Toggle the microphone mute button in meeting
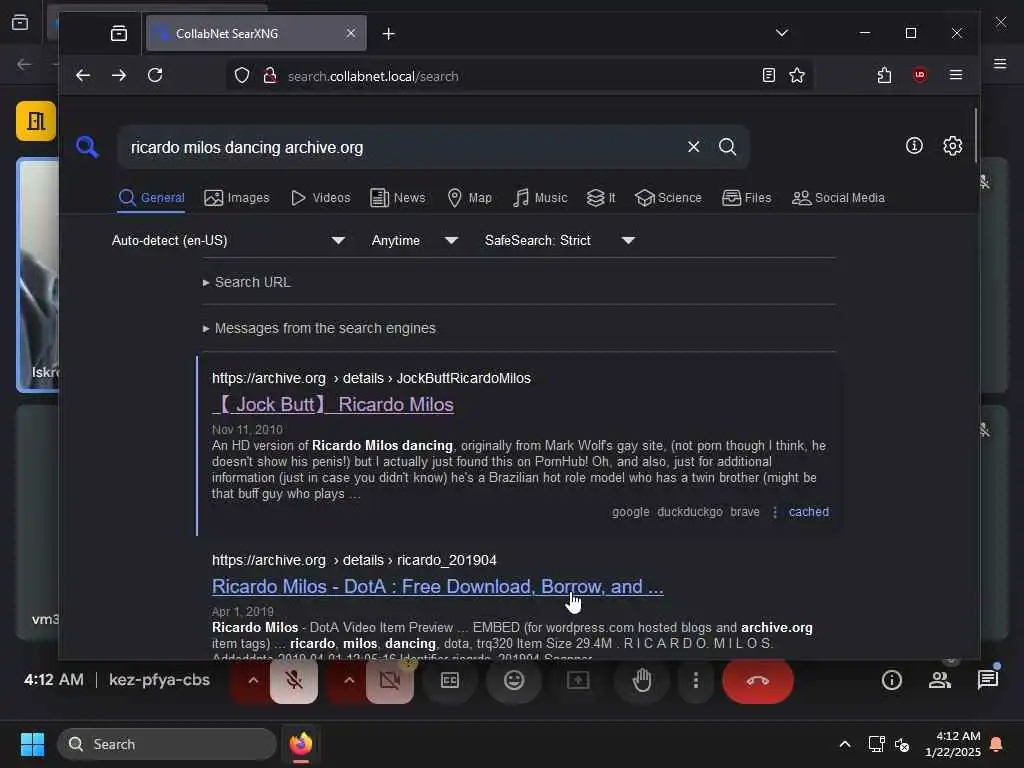The image size is (1024, 768). 294,680
